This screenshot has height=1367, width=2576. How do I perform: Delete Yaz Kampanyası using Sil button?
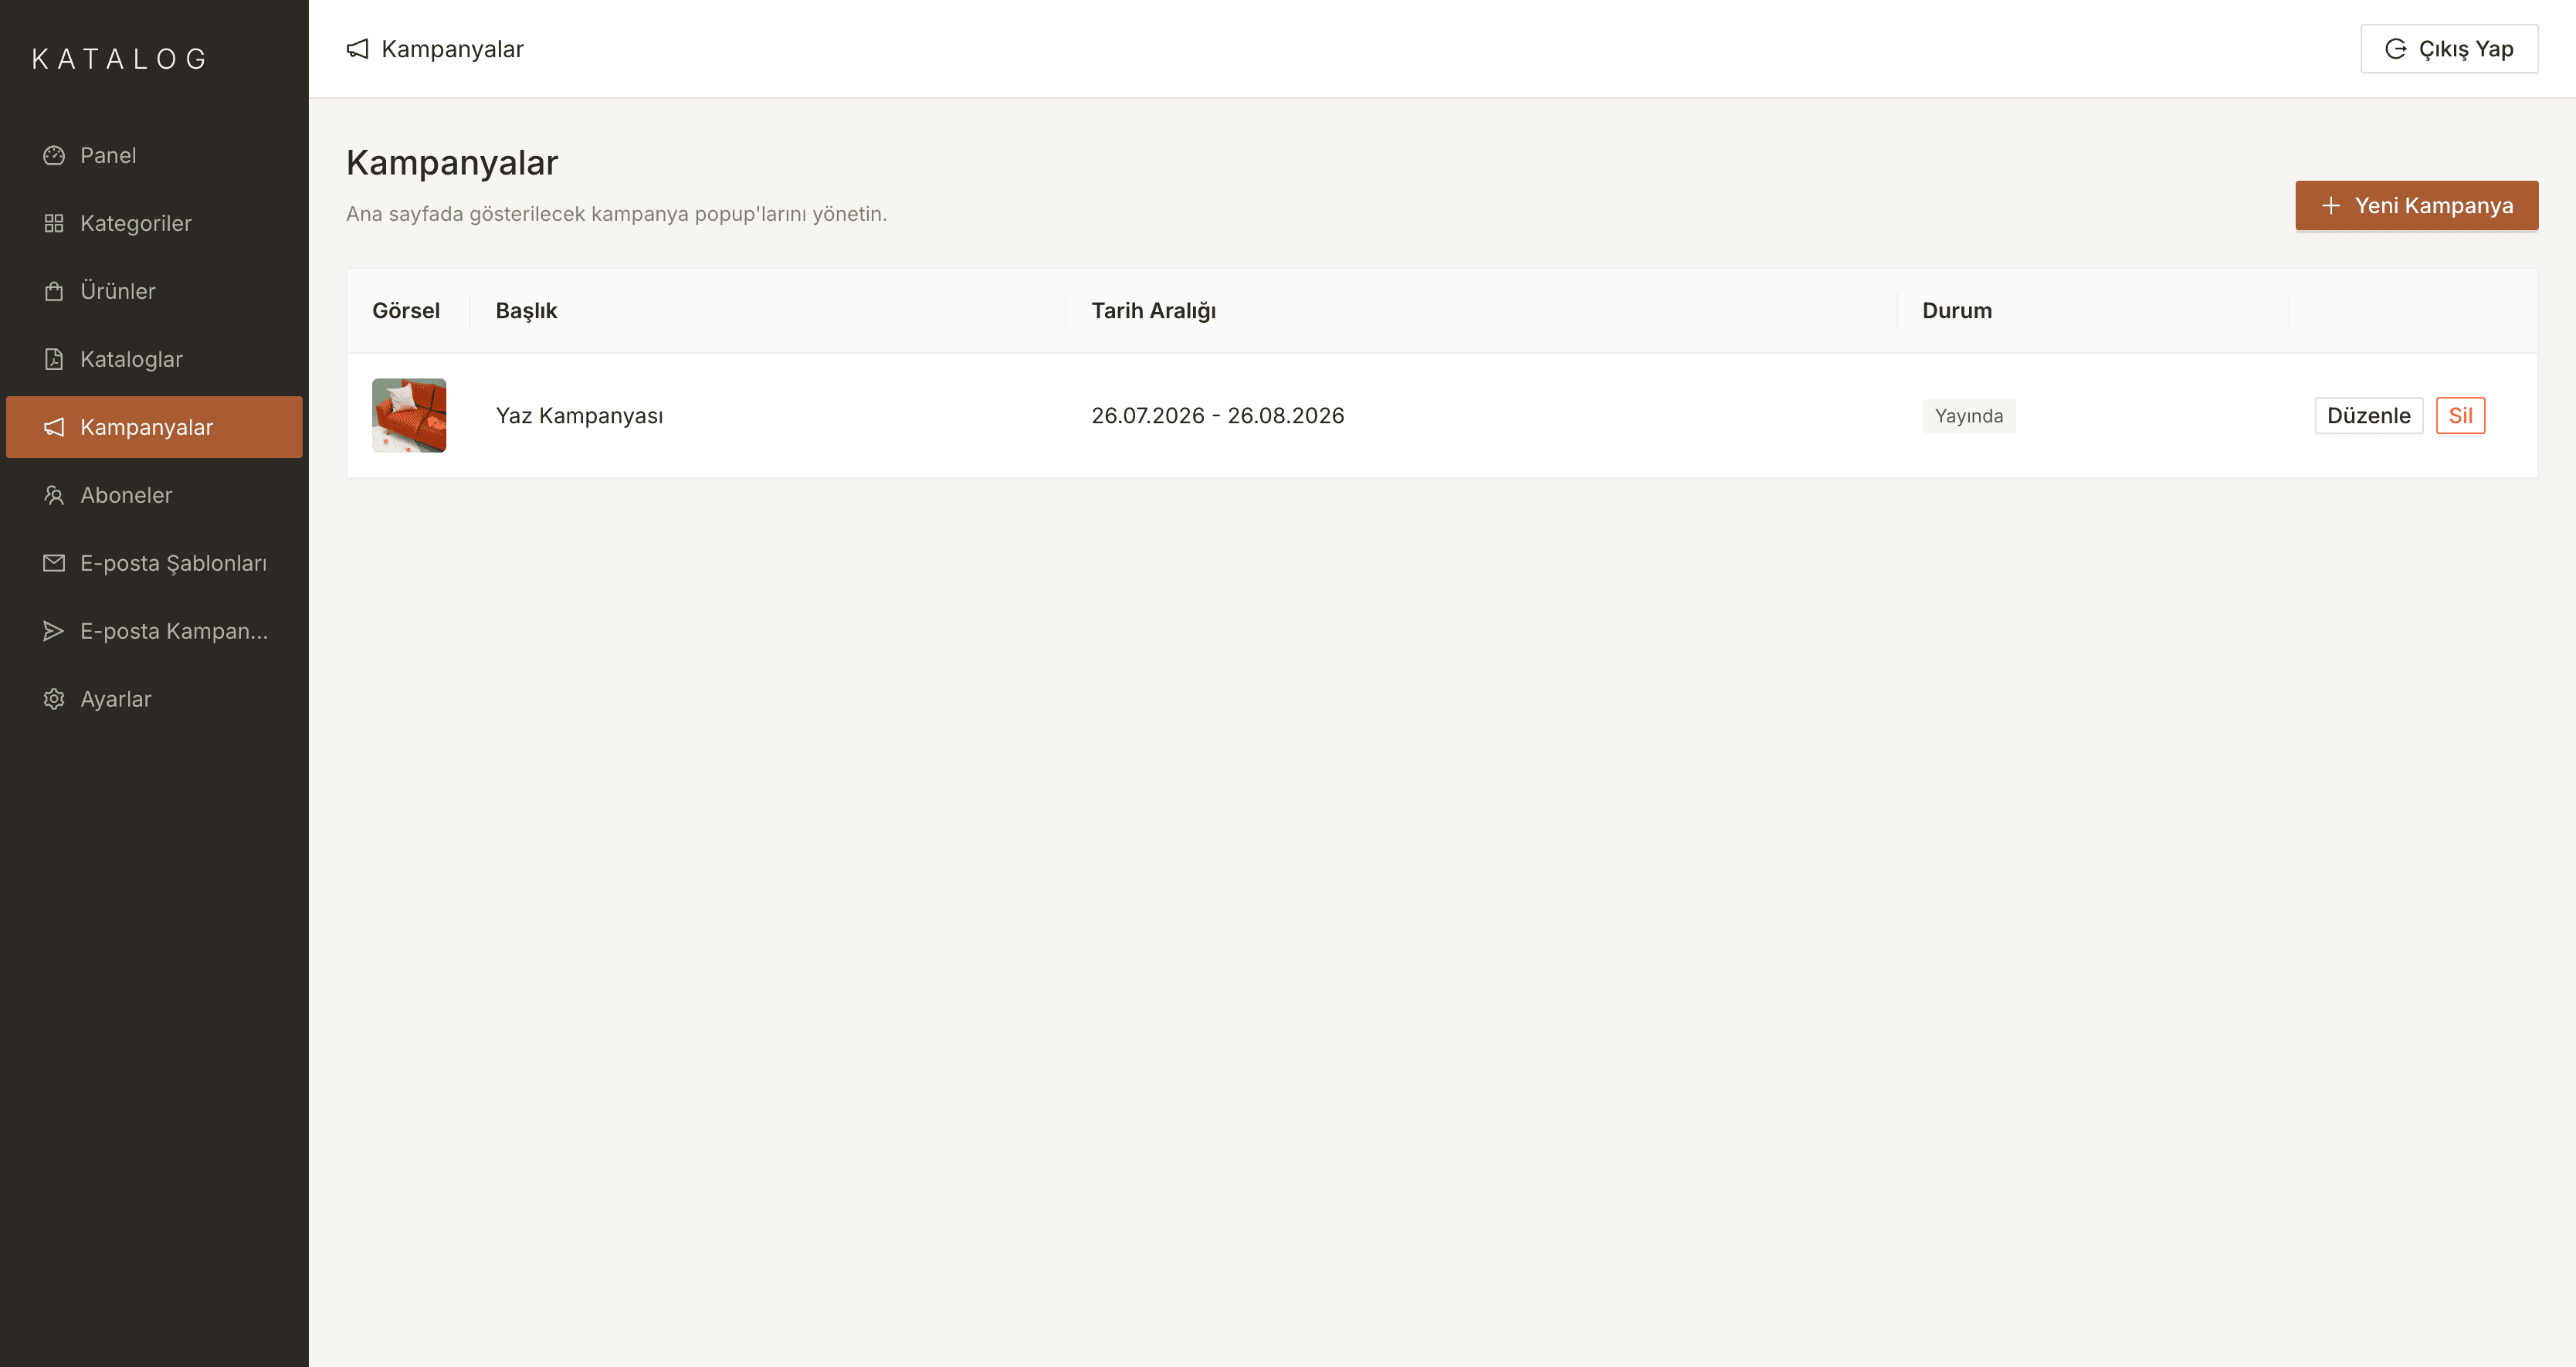(2461, 415)
